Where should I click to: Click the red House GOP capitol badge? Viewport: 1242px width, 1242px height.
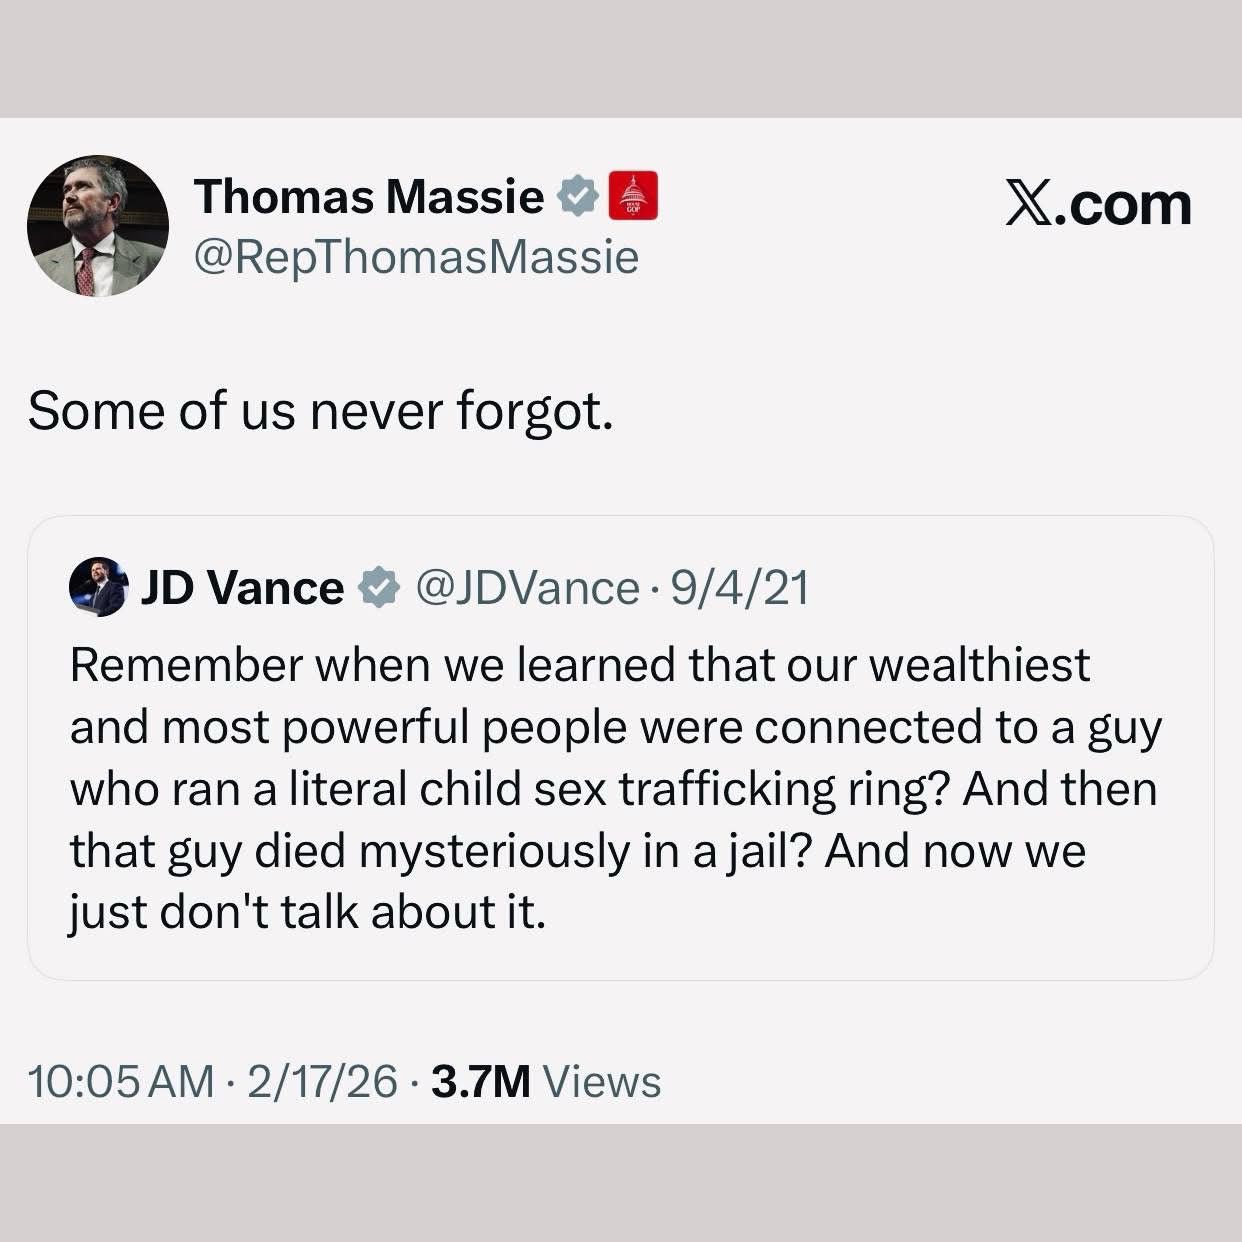click(x=633, y=196)
